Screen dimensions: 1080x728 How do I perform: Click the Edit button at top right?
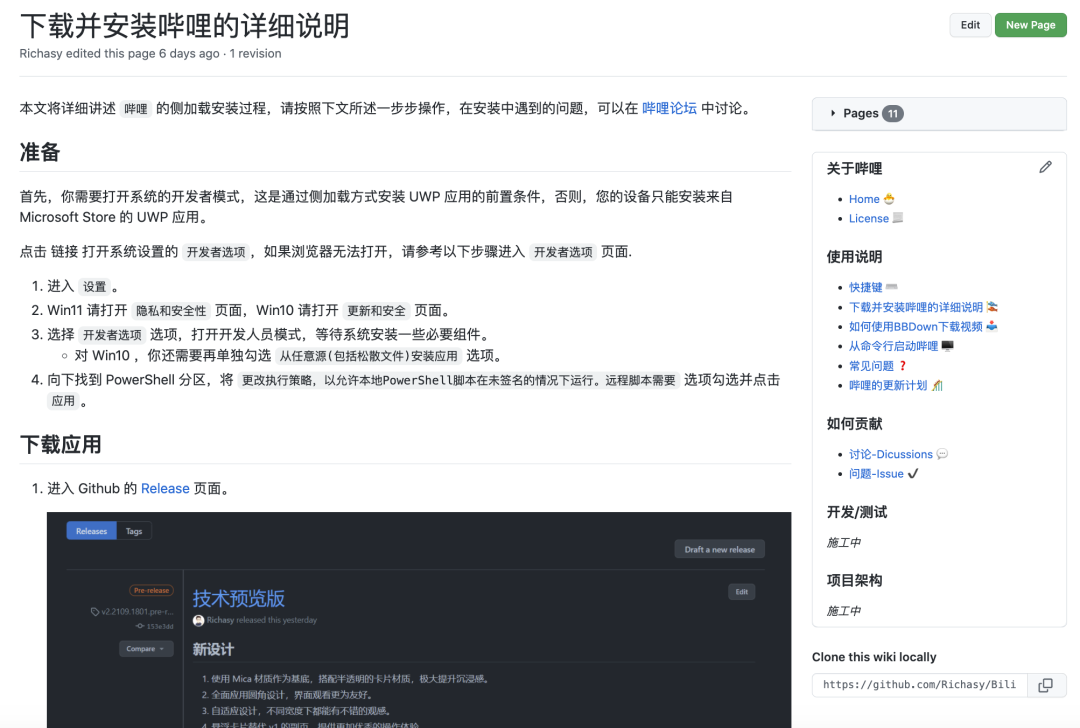click(970, 25)
